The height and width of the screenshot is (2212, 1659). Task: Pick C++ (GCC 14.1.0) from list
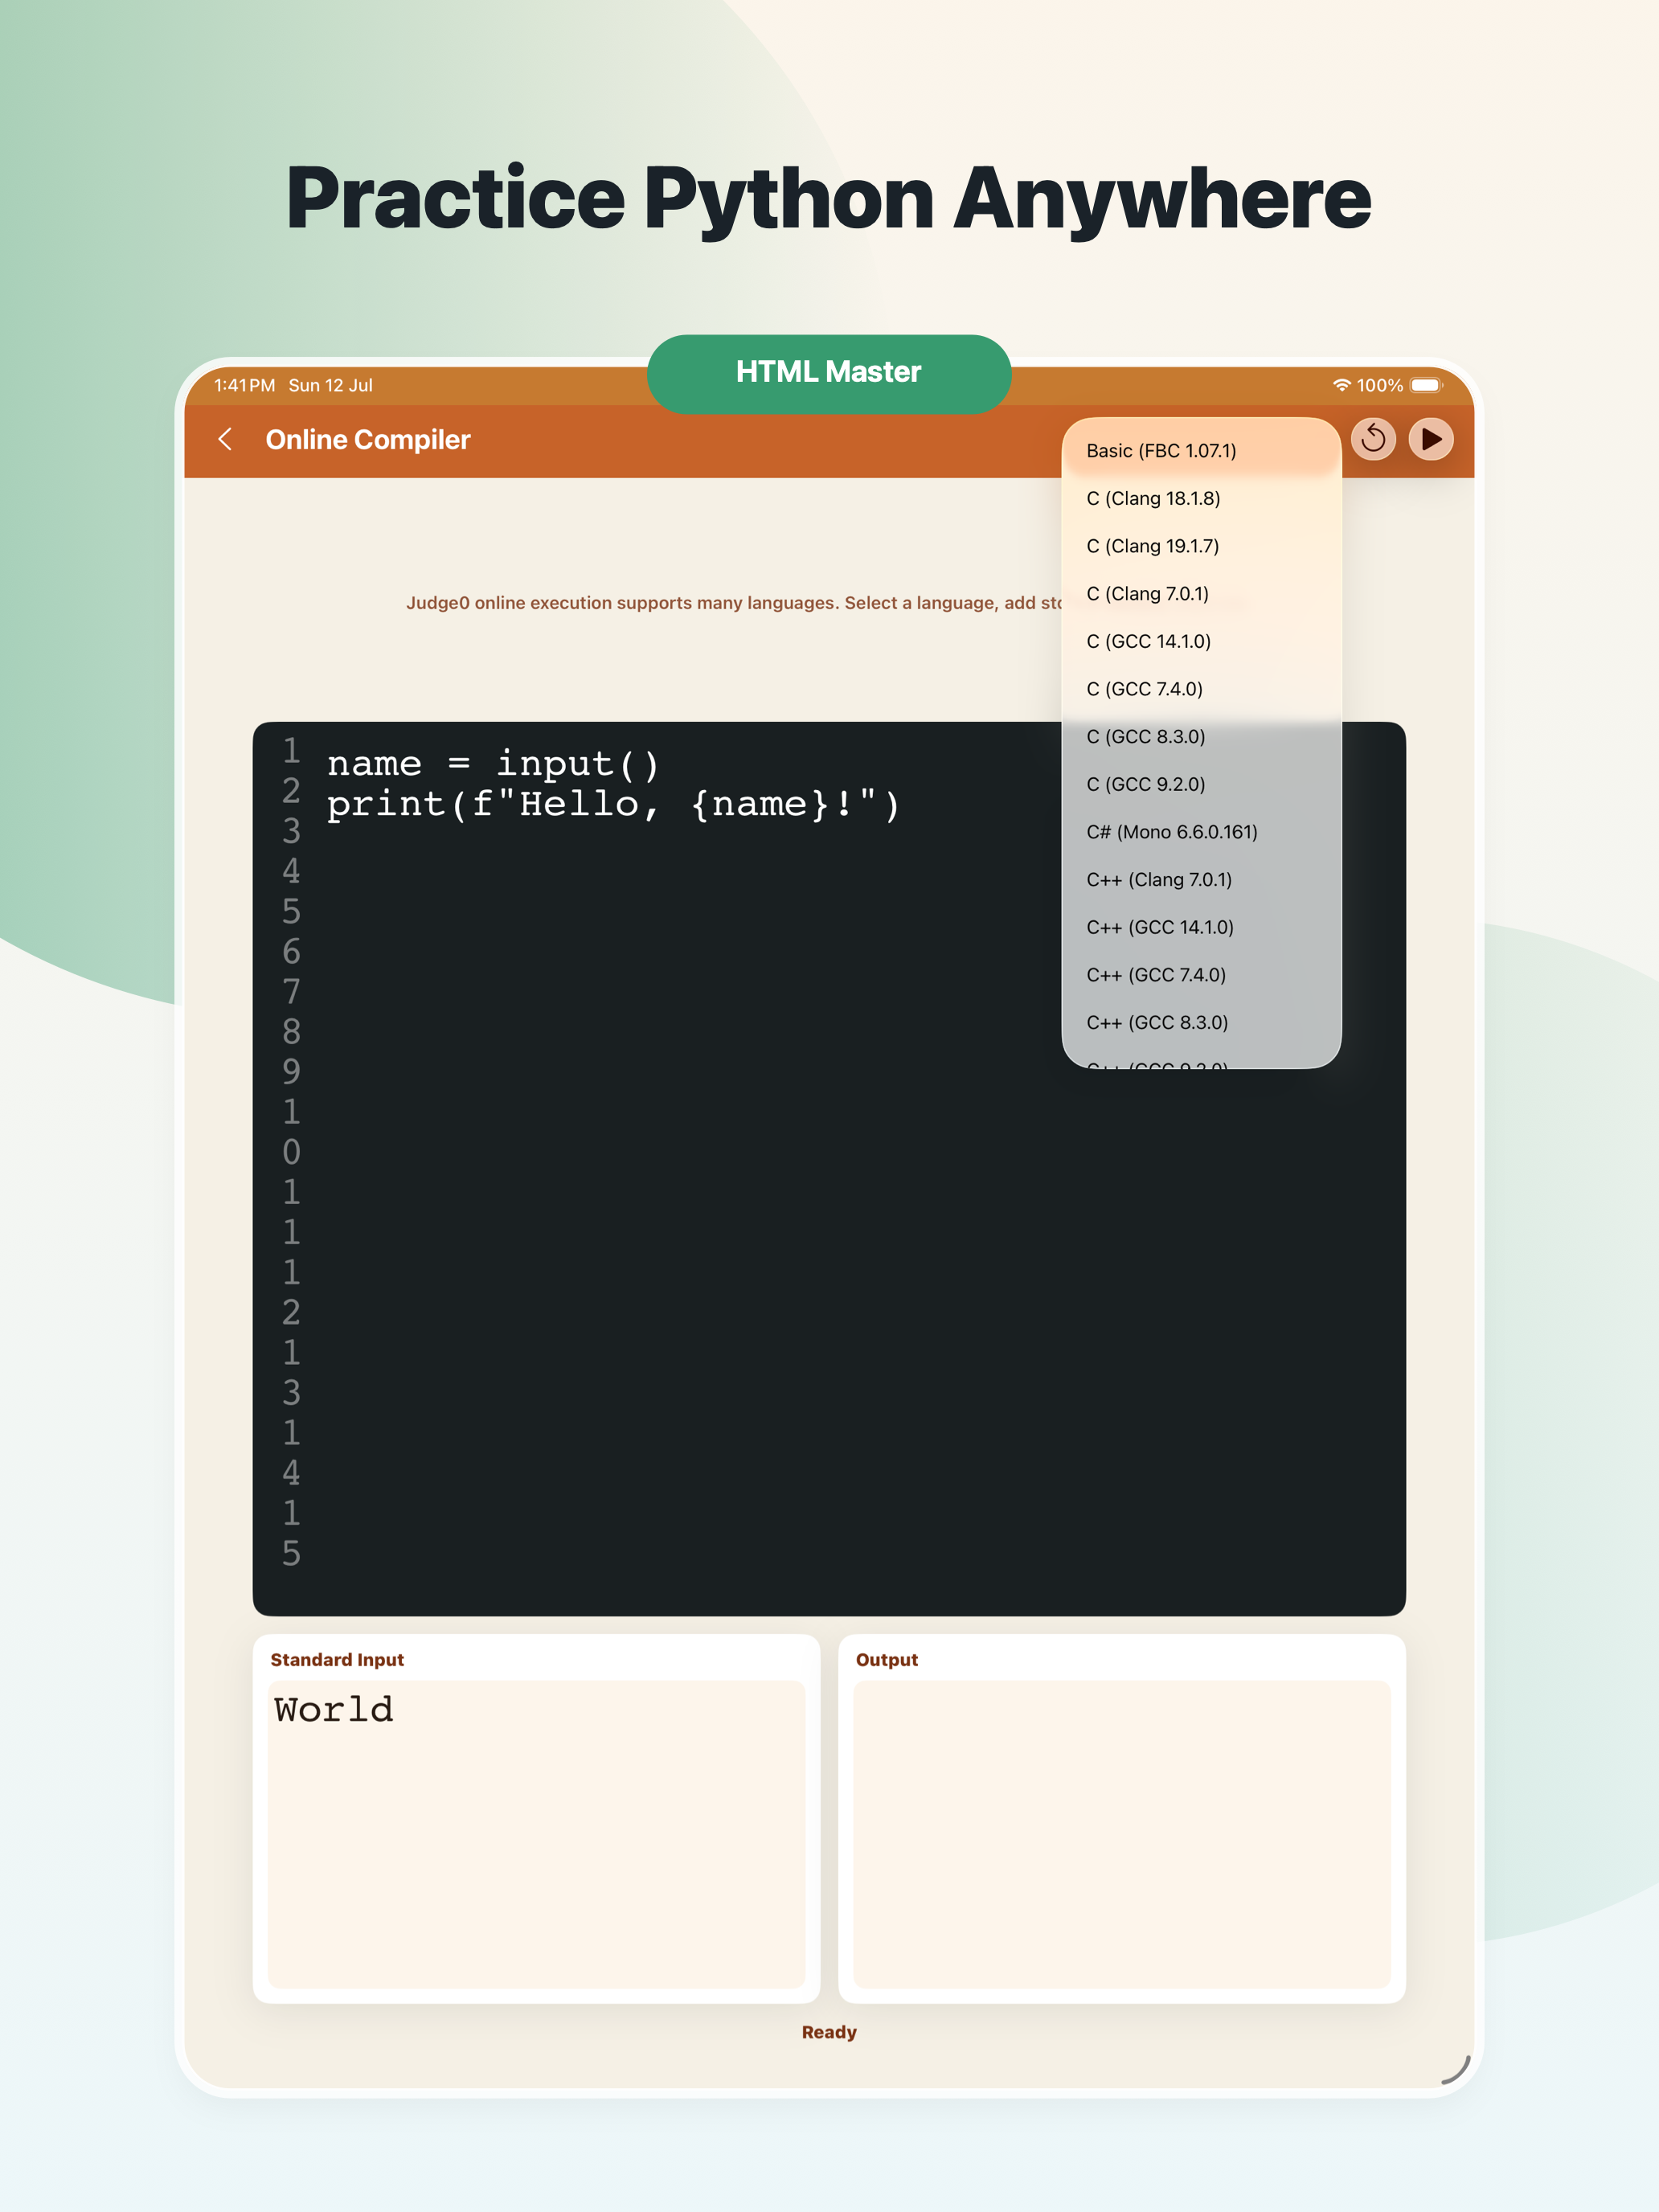pos(1200,927)
